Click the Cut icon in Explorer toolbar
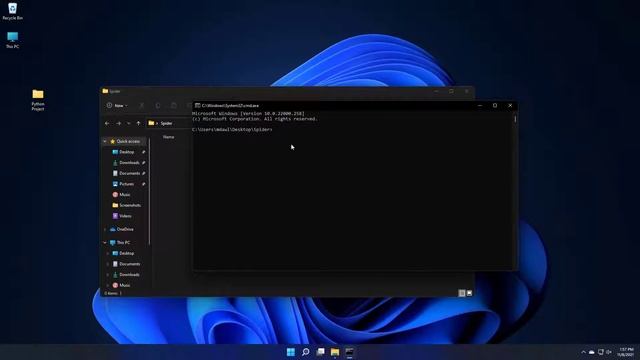This screenshot has height=360, width=640. (142, 106)
